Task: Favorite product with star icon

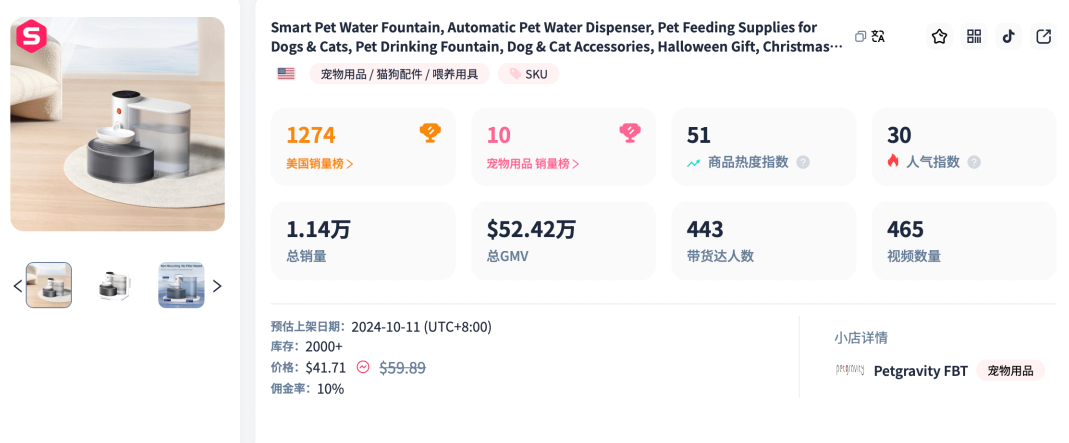Action: click(x=939, y=36)
